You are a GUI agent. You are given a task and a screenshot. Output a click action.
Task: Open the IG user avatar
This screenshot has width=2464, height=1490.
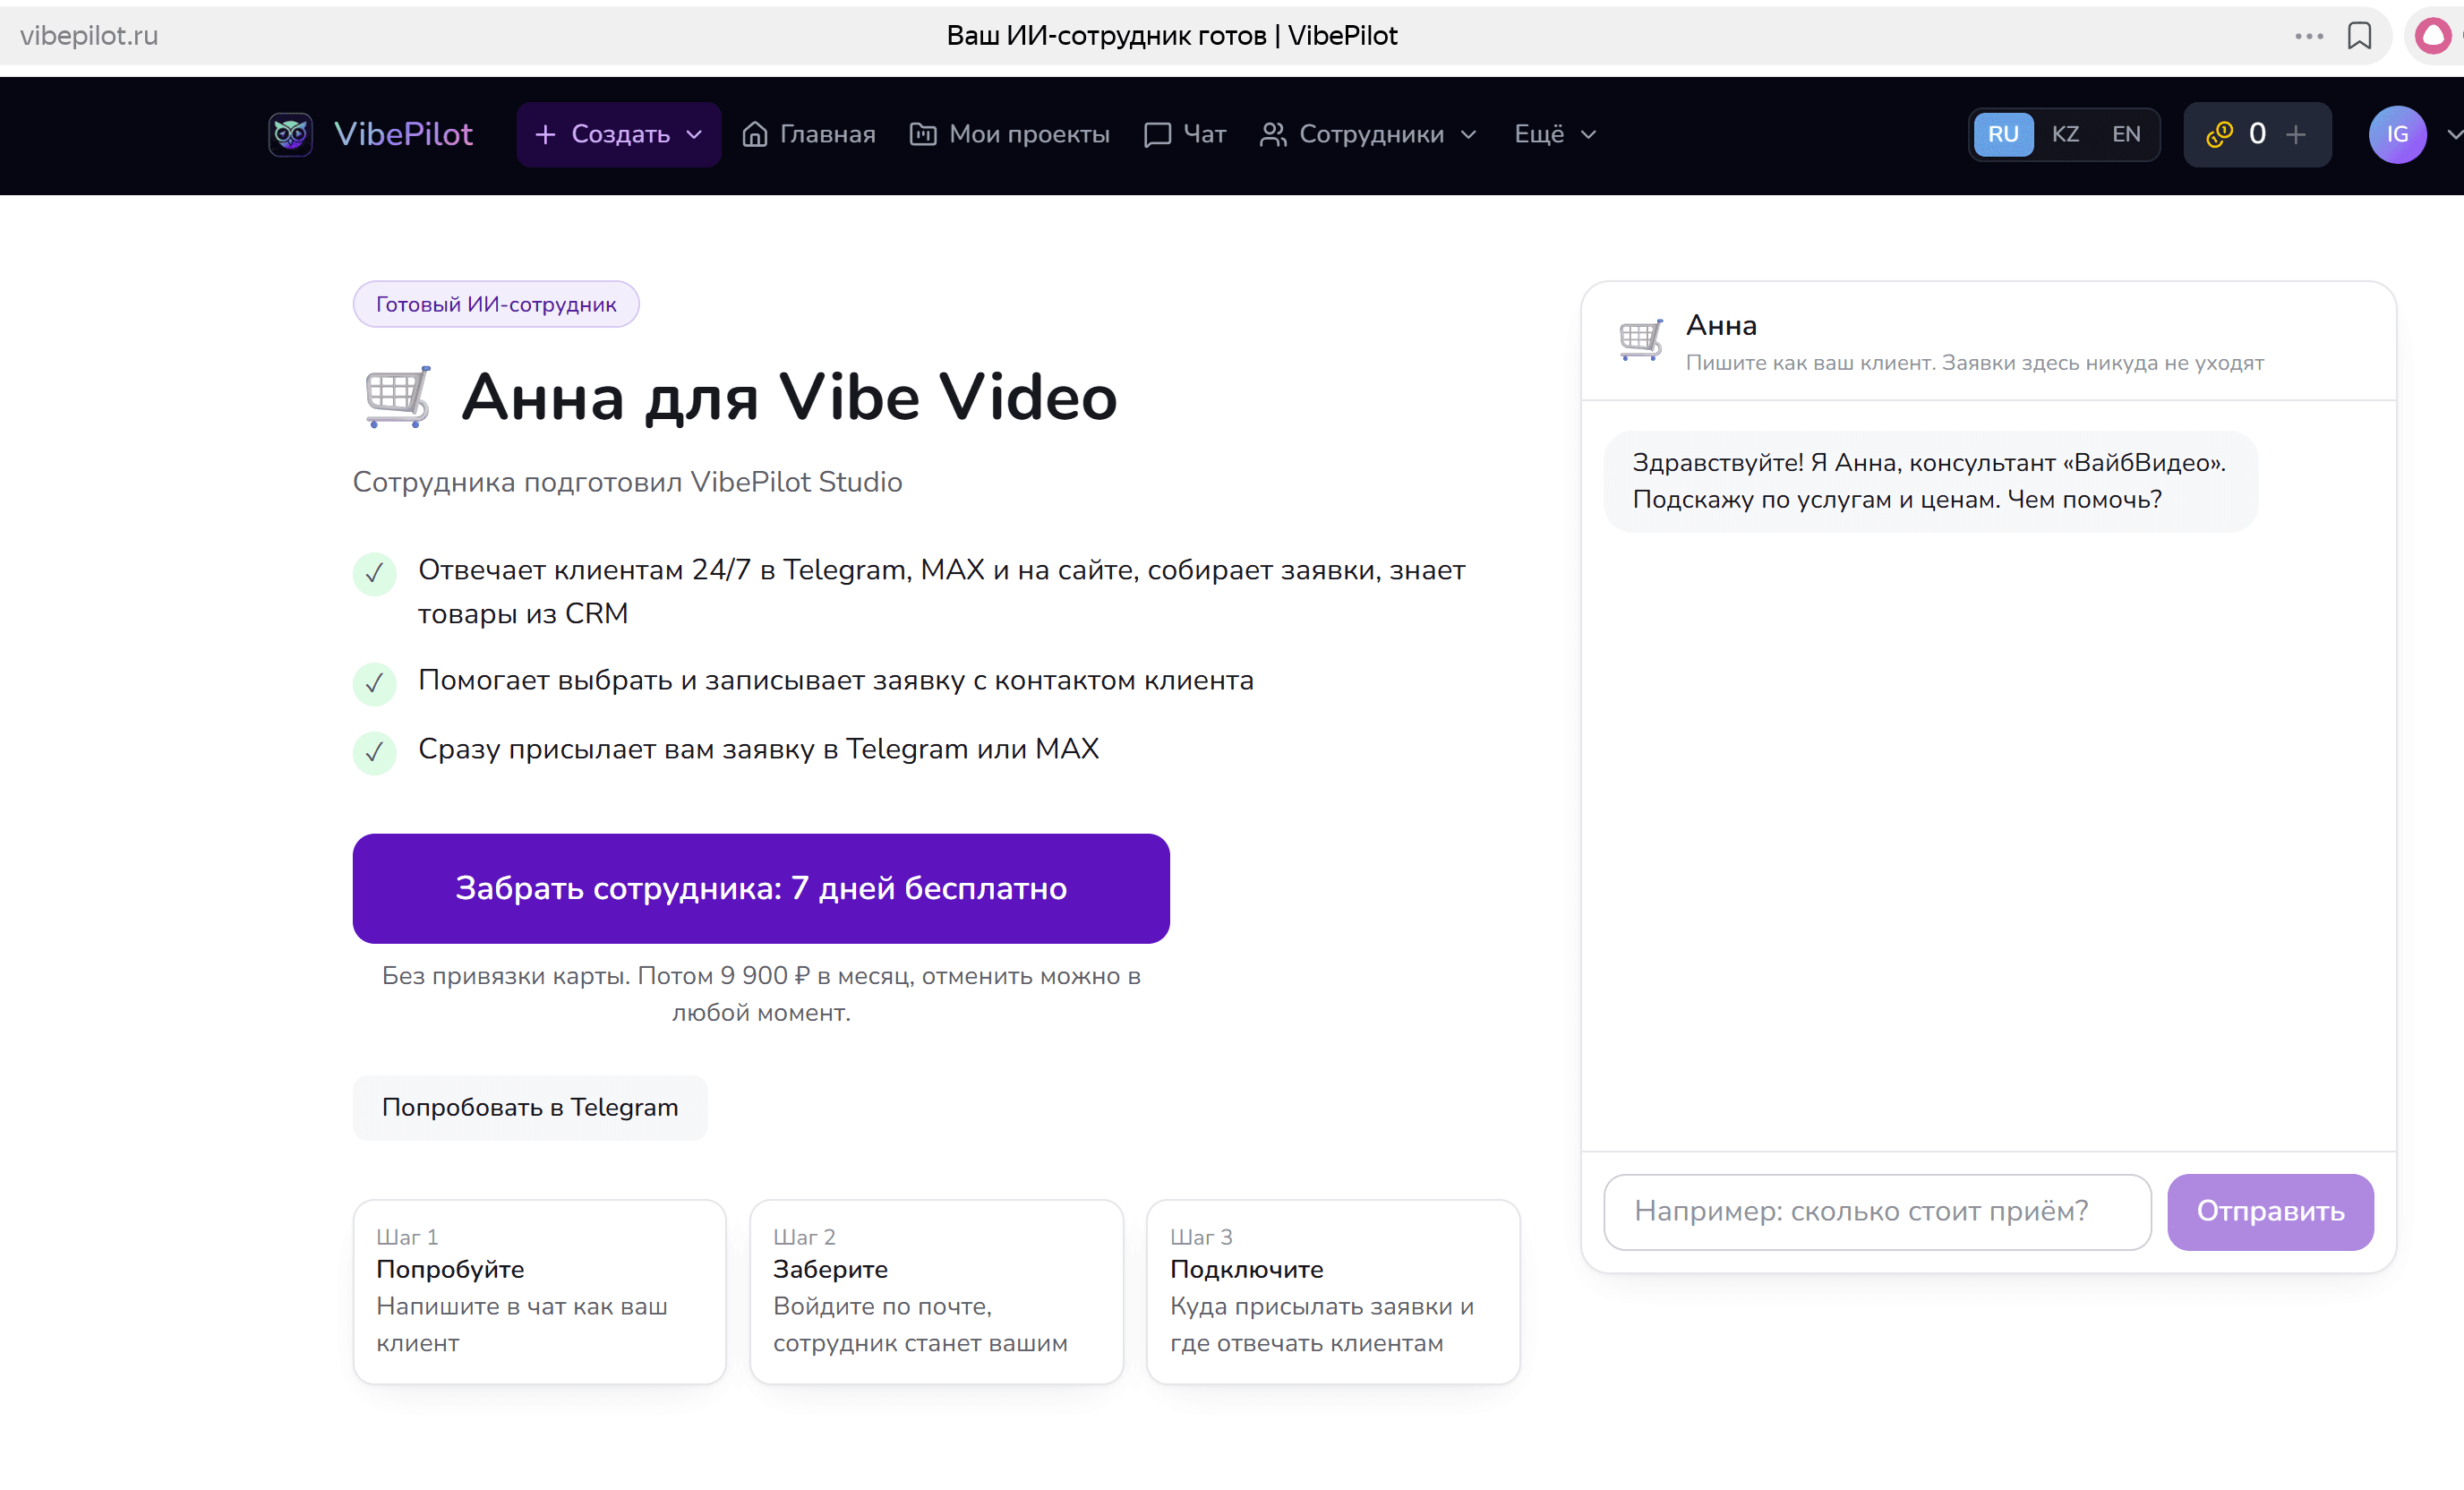2397,134
